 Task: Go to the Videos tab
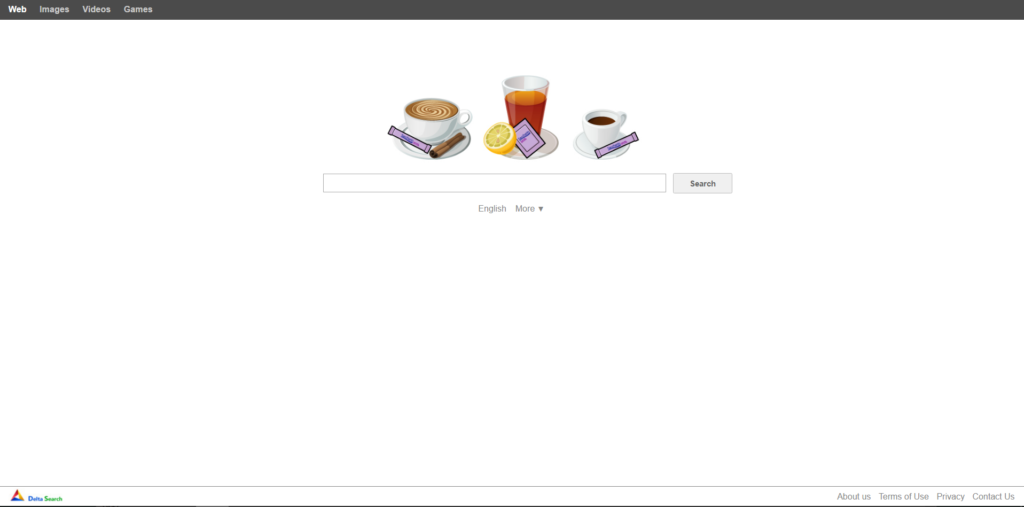(x=96, y=9)
